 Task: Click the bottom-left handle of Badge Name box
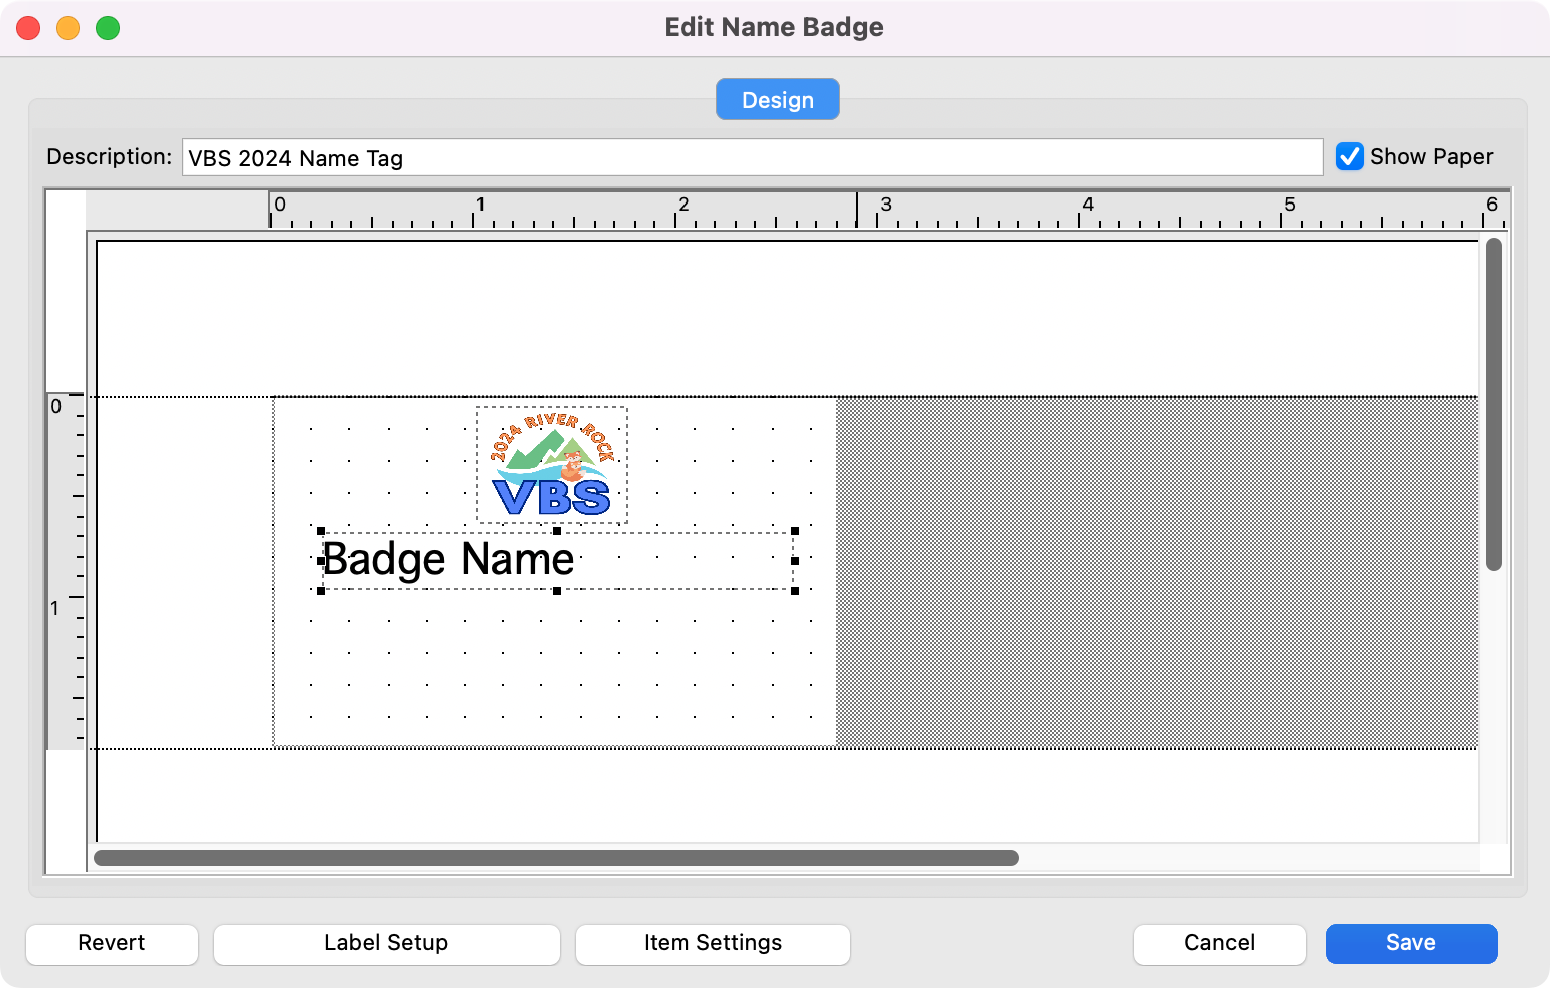[x=321, y=591]
